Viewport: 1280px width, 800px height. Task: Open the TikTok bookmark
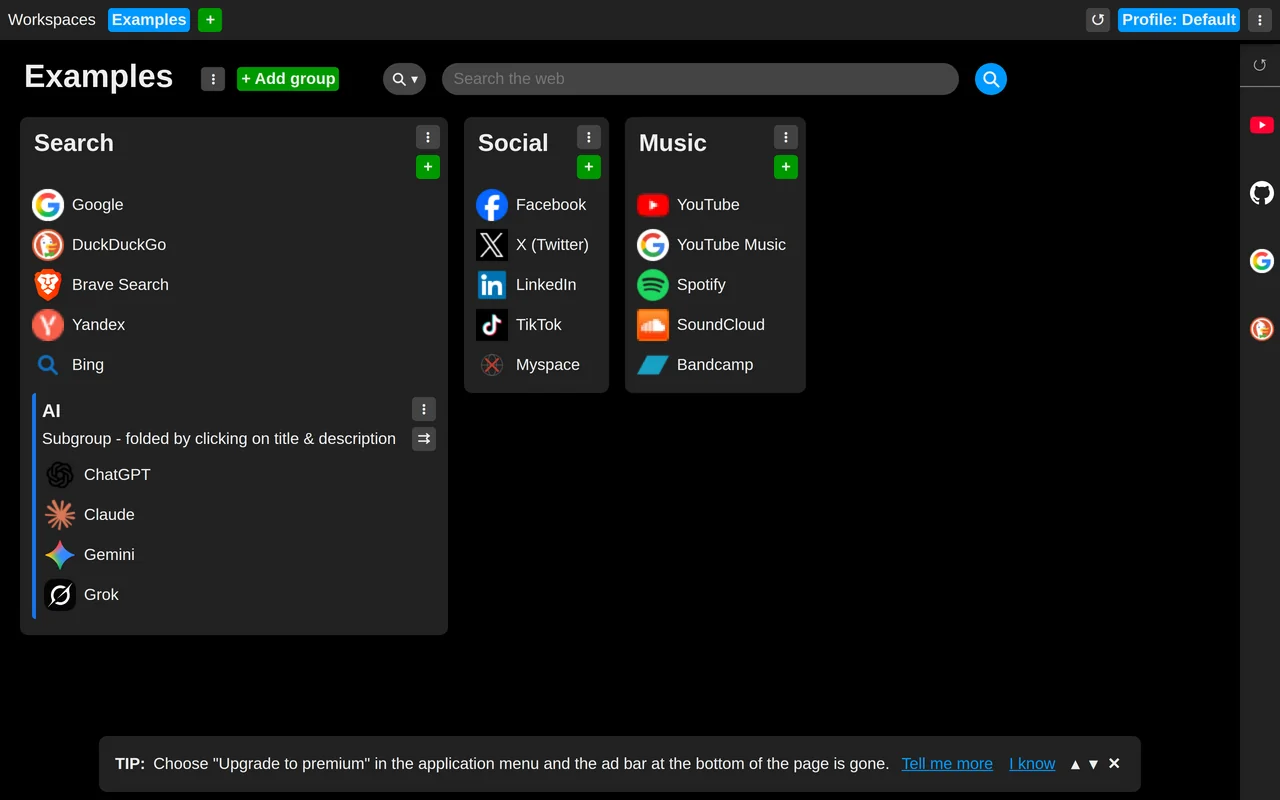click(x=519, y=324)
